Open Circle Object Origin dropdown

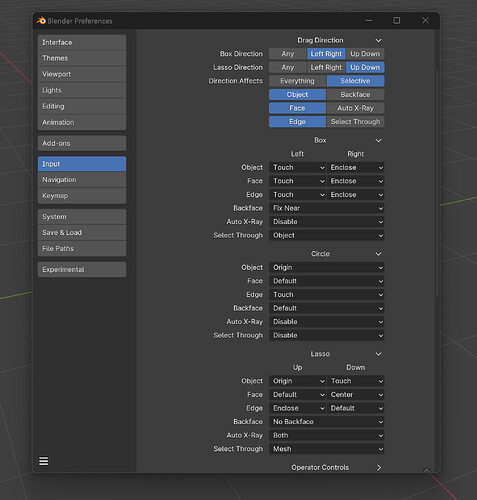point(327,268)
